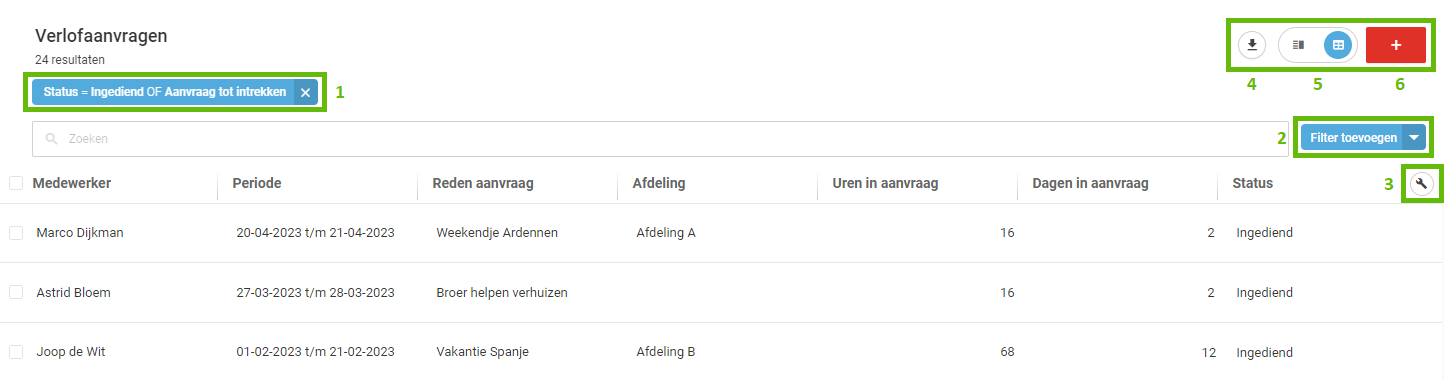Click the download export icon
Image resolution: width=1444 pixels, height=379 pixels.
[x=1251, y=45]
